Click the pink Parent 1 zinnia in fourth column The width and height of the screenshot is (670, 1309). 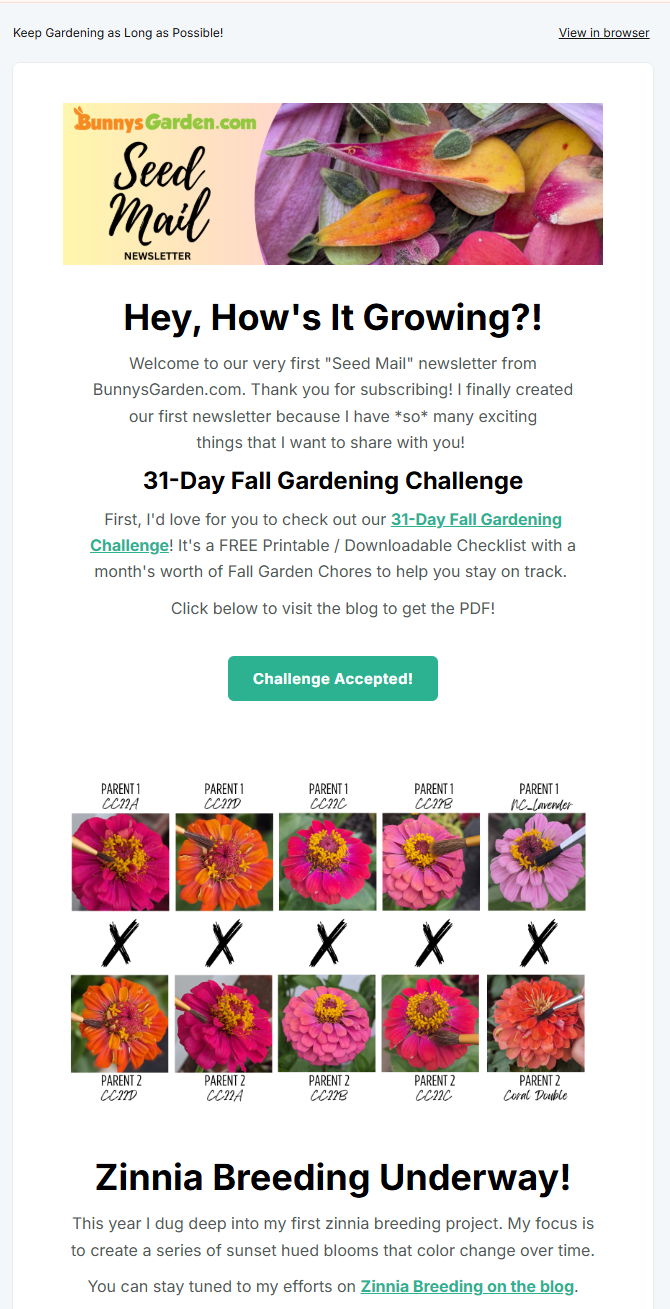(x=432, y=861)
